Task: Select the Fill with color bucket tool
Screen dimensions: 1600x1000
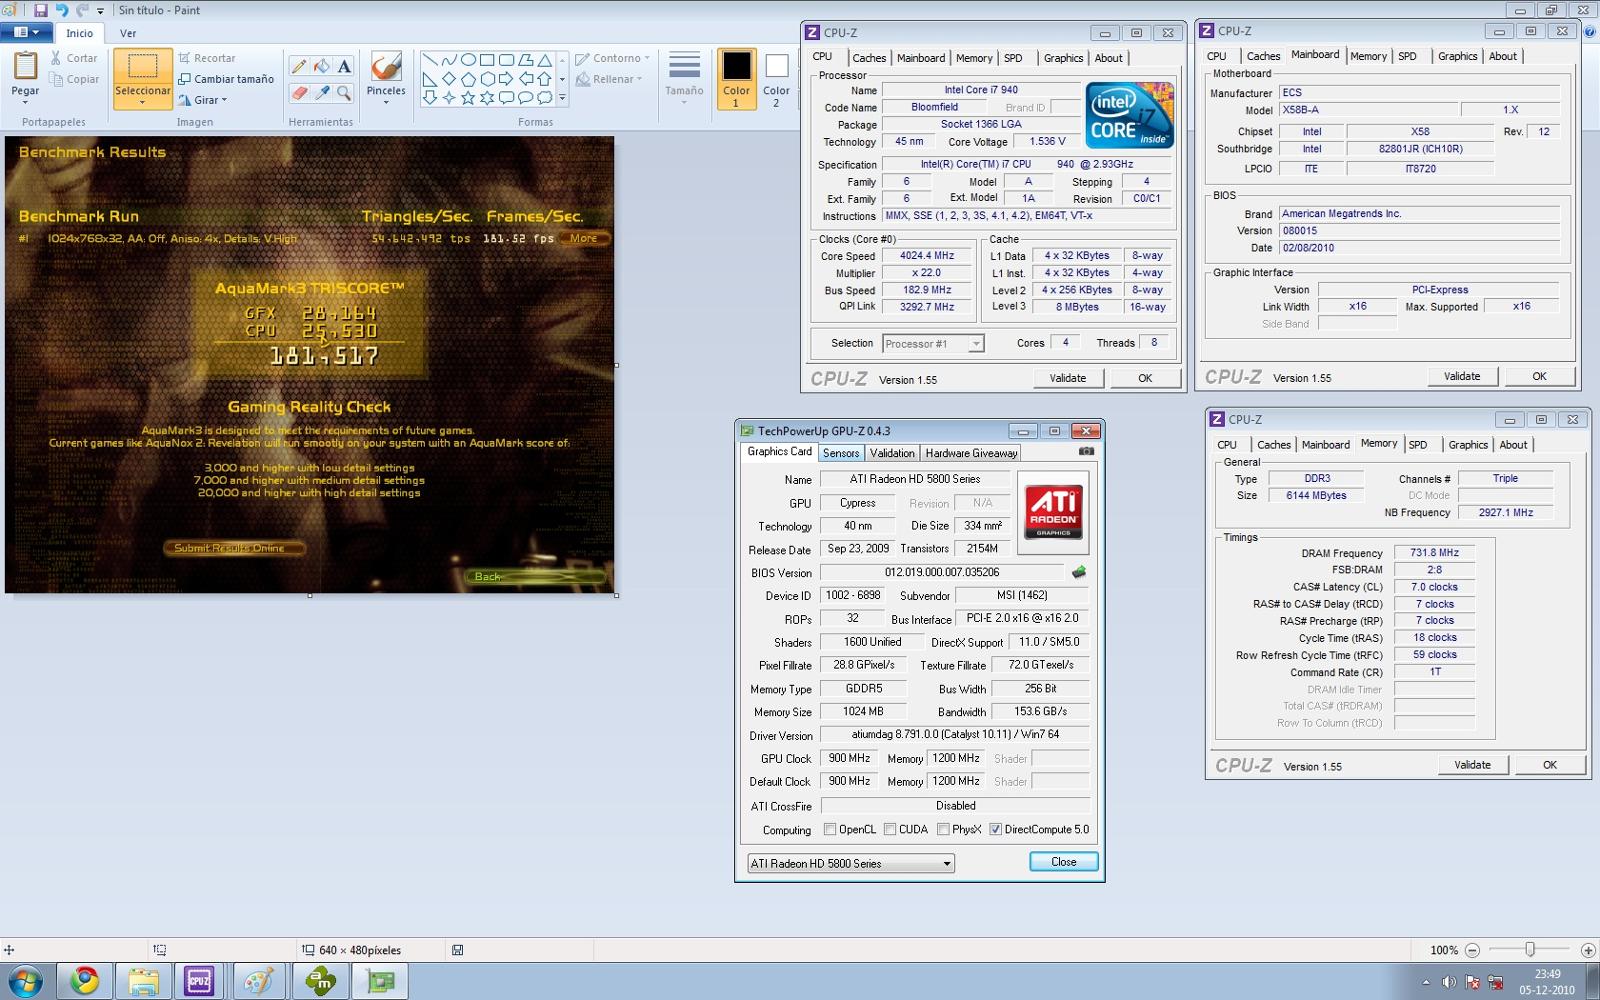Action: tap(321, 66)
